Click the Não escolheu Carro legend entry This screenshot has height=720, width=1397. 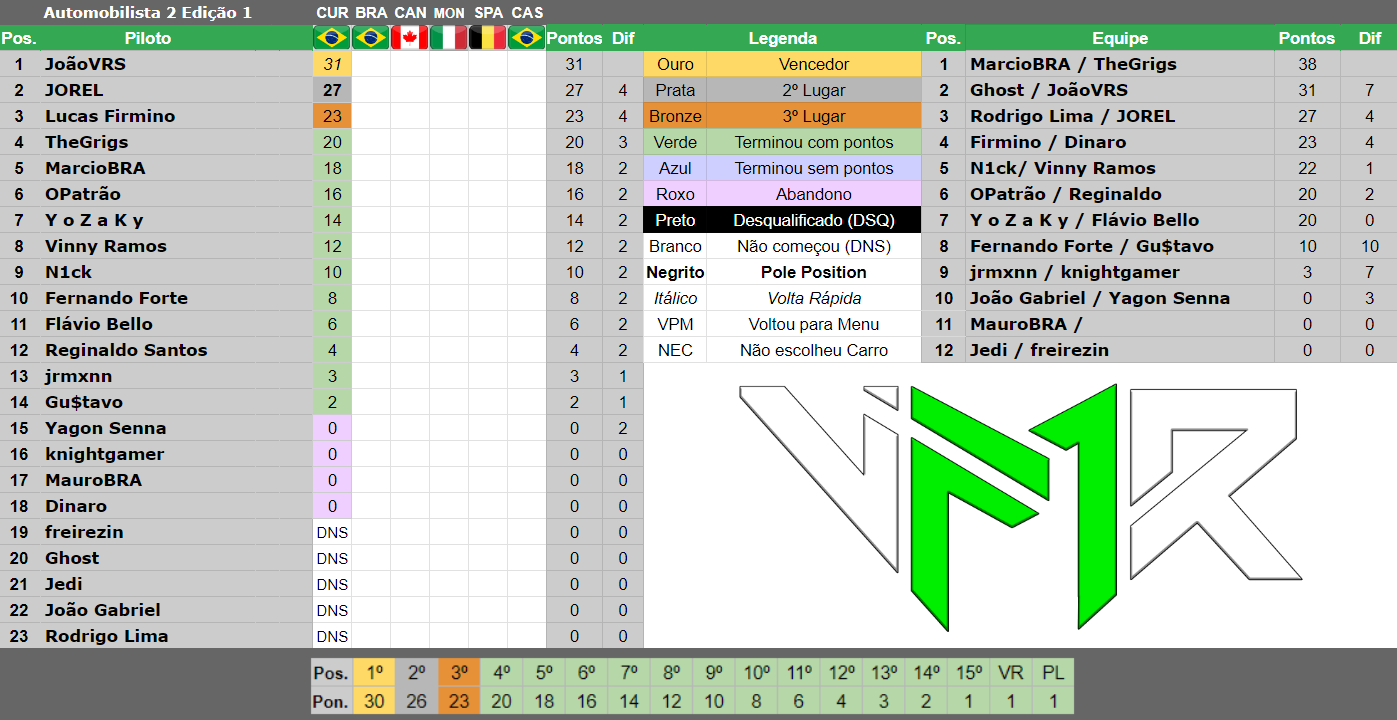pos(814,350)
